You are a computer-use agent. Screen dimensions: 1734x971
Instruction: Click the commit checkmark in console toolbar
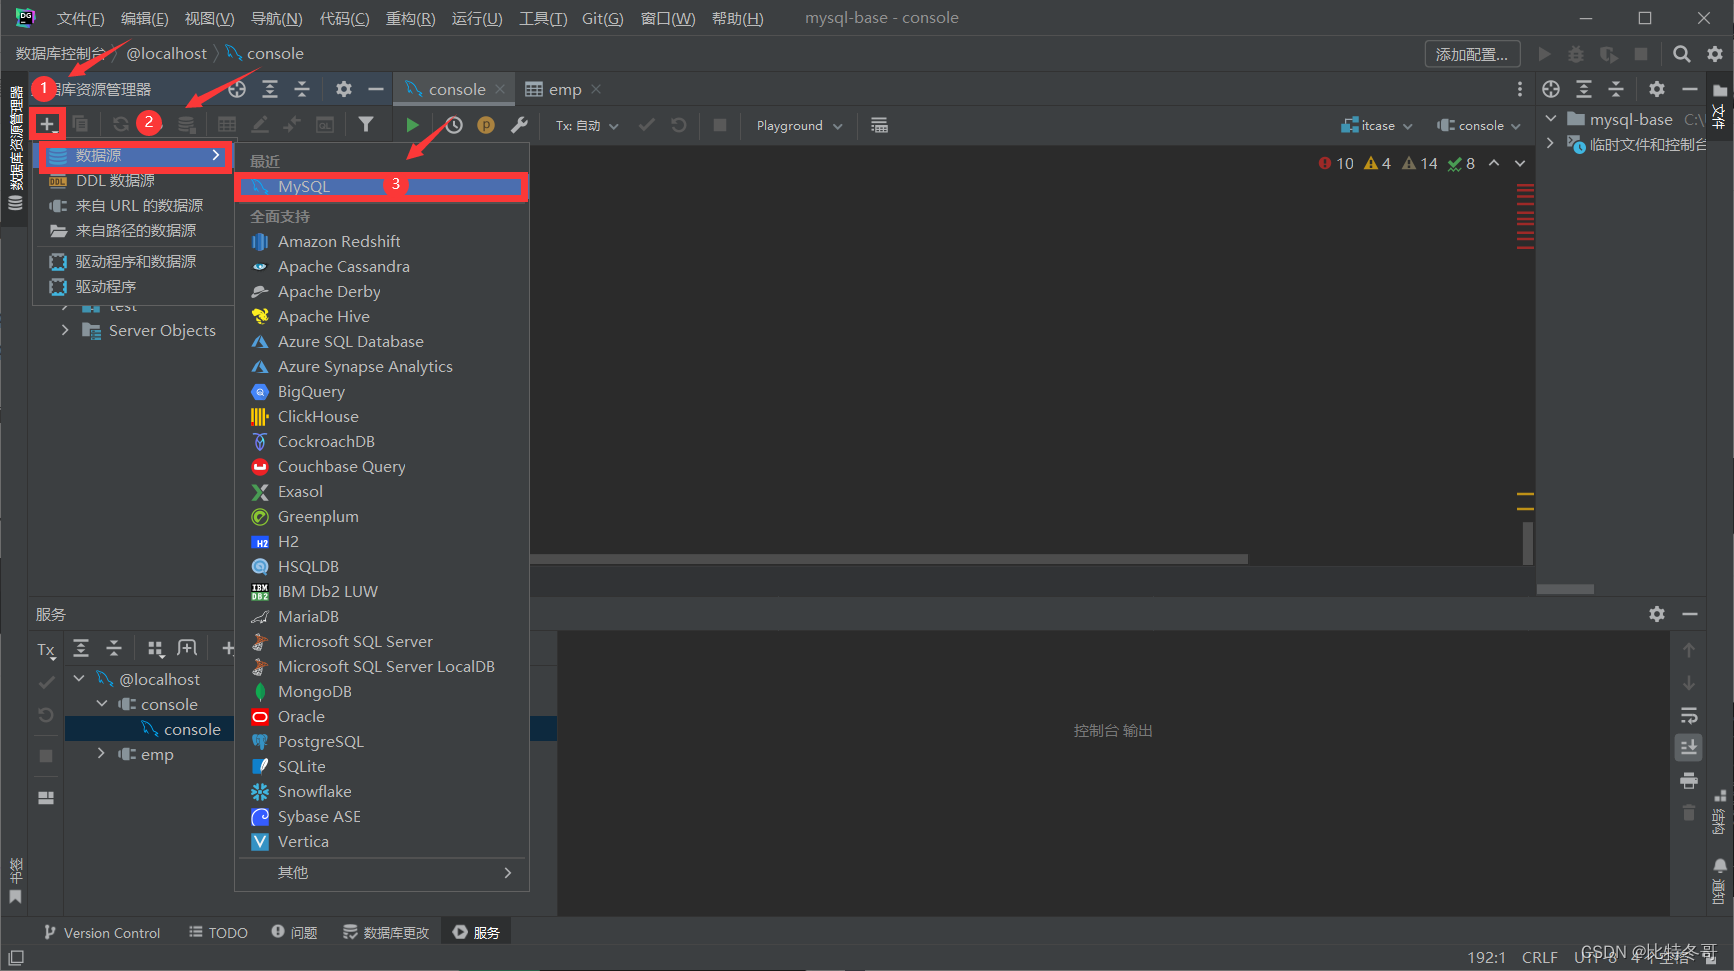coord(647,125)
